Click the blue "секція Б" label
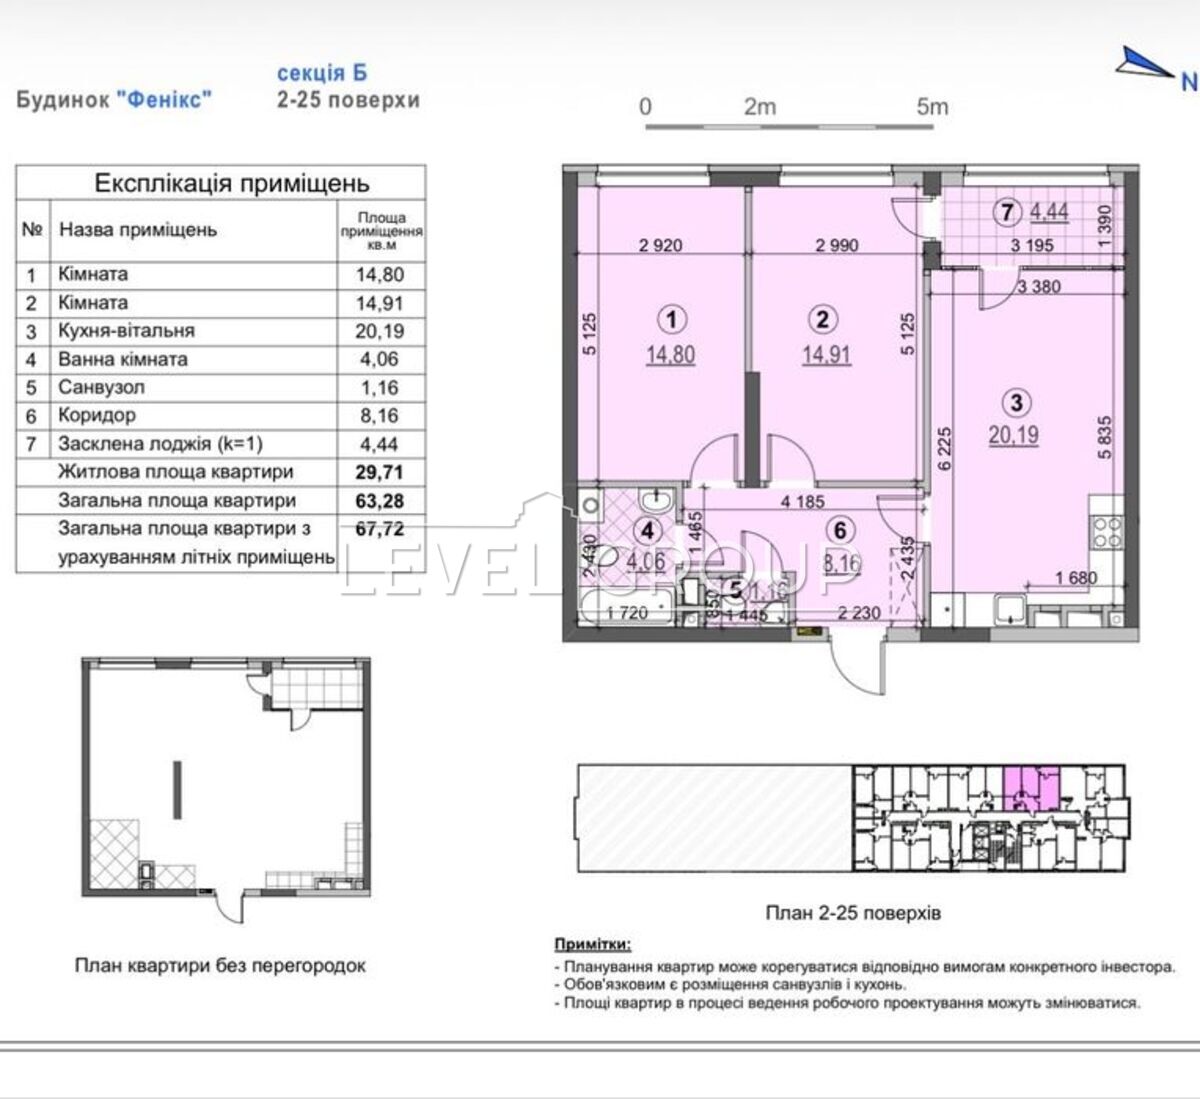This screenshot has height=1099, width=1200. (321, 73)
